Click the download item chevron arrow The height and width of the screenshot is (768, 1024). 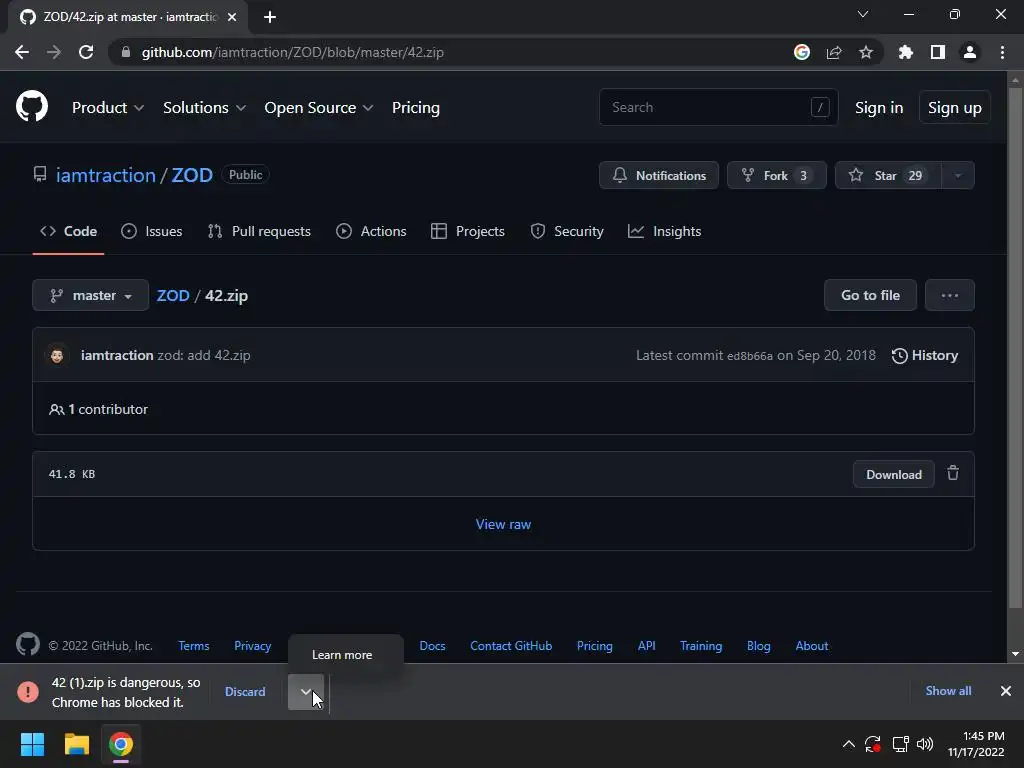(x=306, y=692)
